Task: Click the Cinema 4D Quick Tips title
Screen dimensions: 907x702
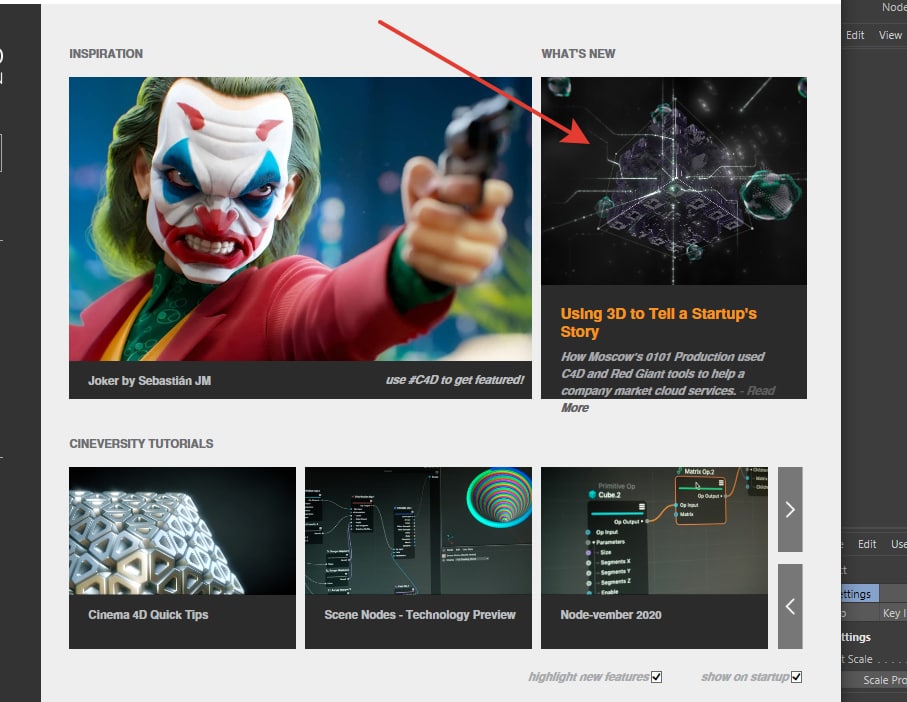Action: click(148, 615)
